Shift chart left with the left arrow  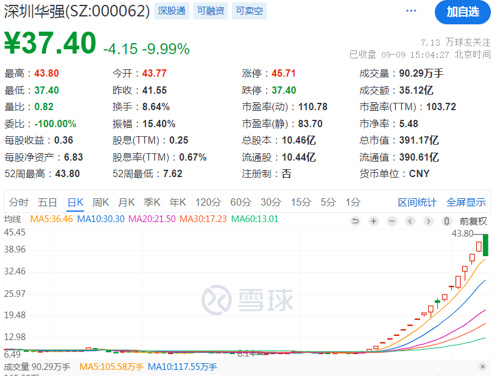tap(410, 221)
